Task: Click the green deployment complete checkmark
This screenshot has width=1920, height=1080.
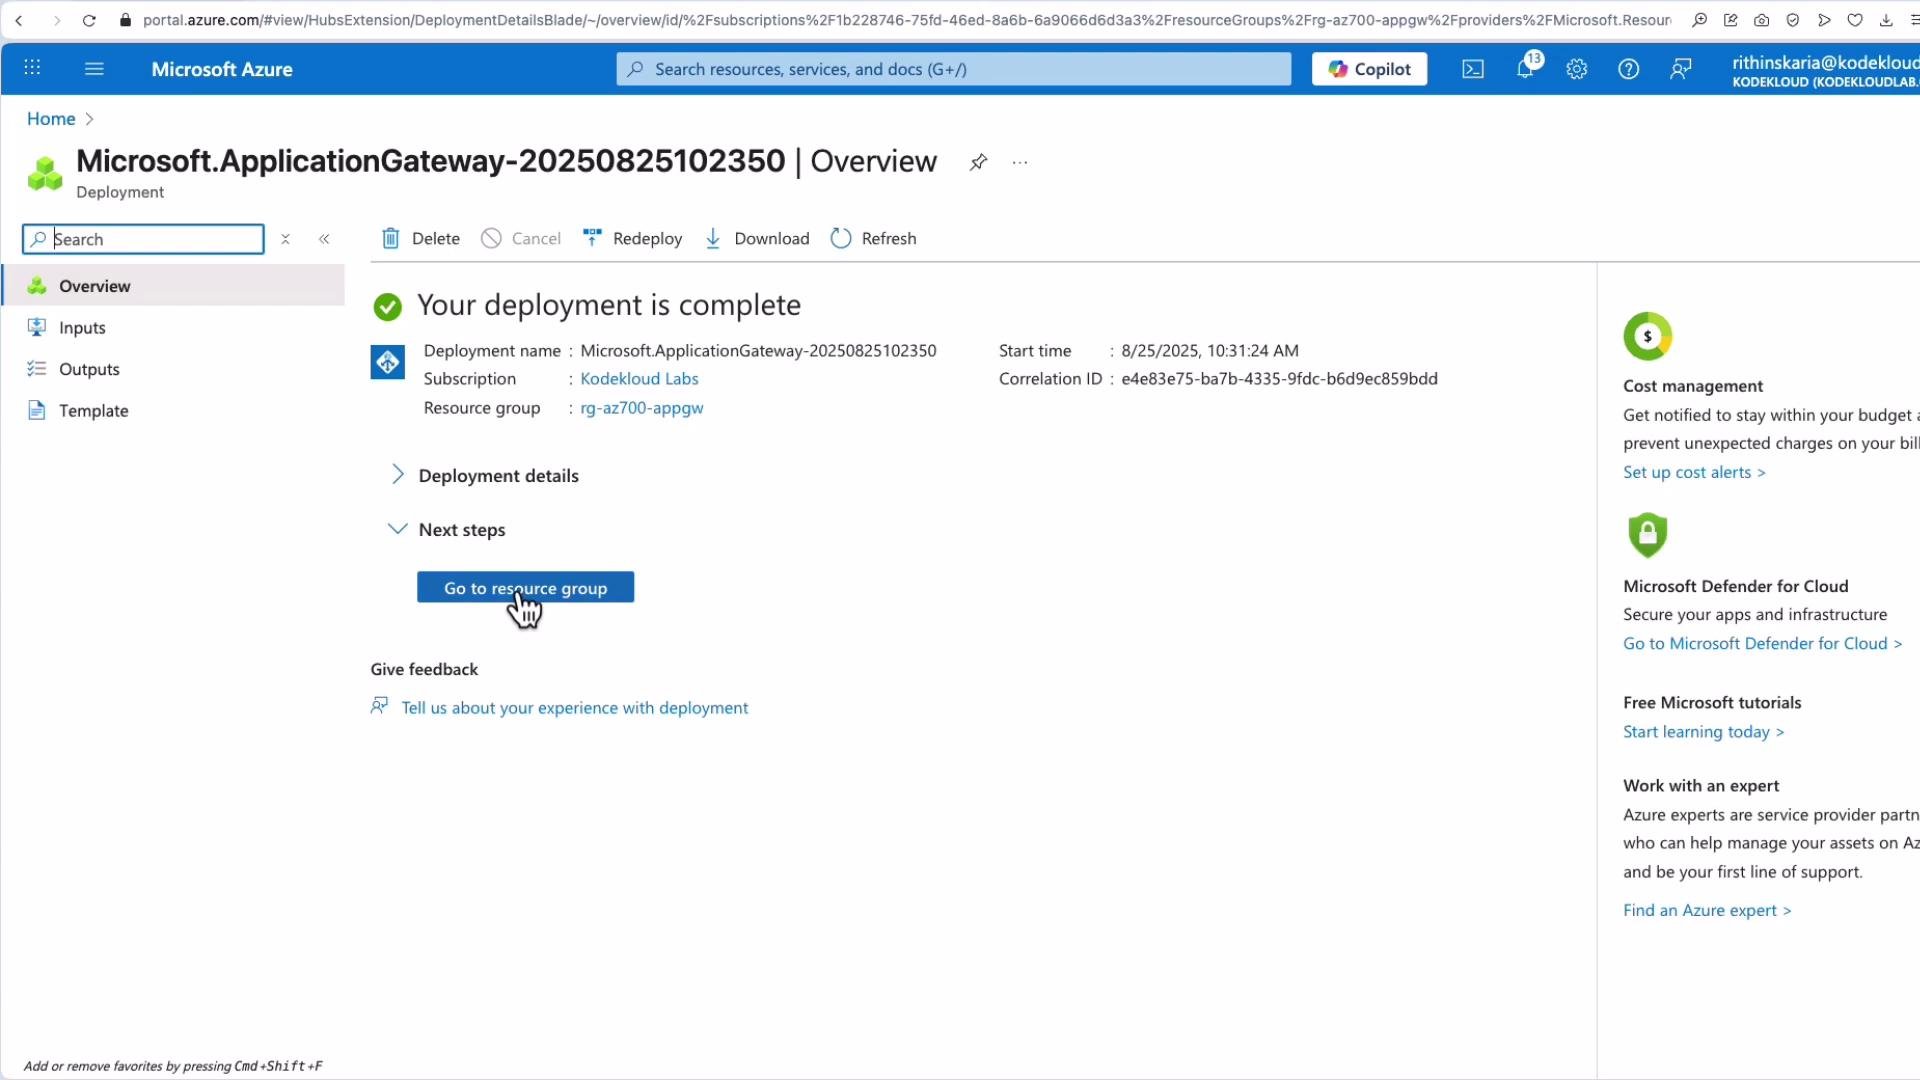Action: point(388,306)
